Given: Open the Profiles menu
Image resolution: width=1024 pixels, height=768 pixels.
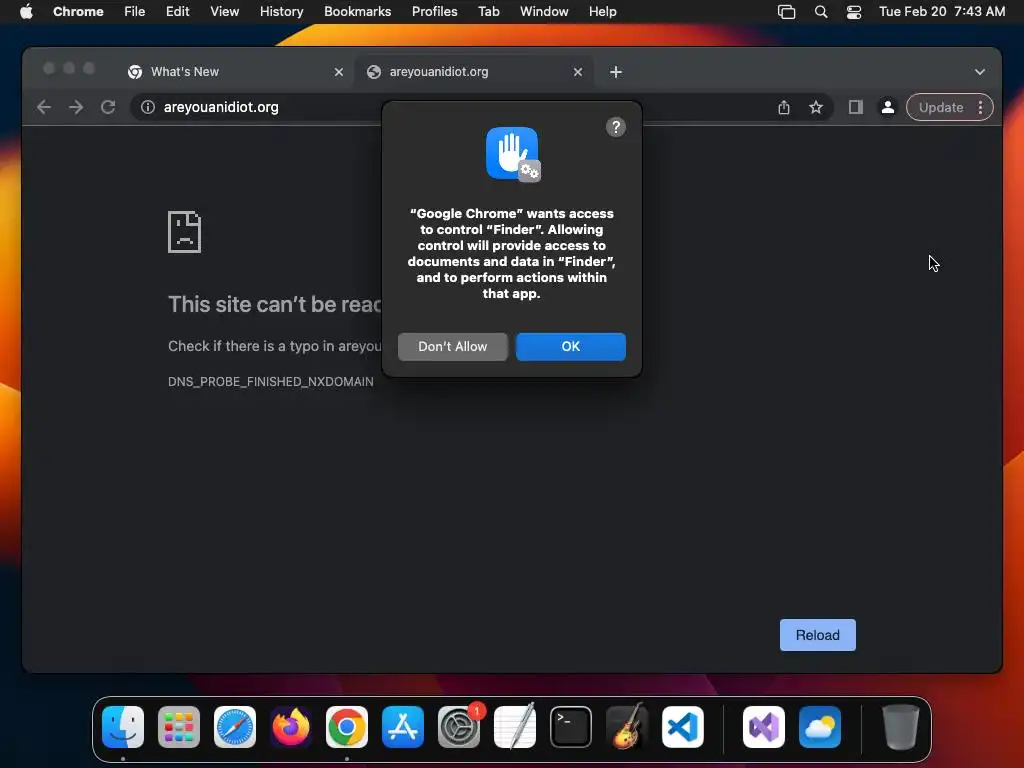Looking at the screenshot, I should pyautogui.click(x=434, y=12).
